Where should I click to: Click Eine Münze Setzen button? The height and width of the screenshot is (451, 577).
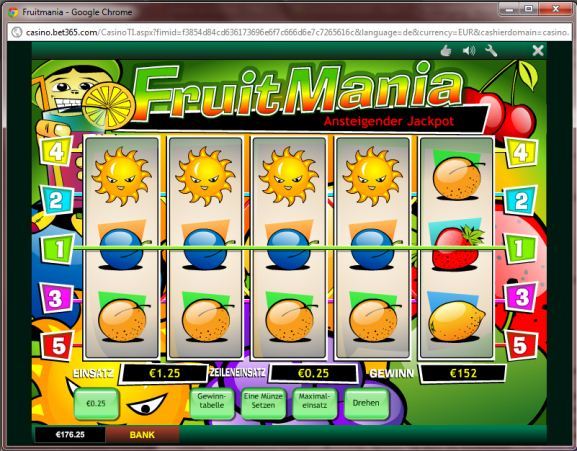[263, 402]
